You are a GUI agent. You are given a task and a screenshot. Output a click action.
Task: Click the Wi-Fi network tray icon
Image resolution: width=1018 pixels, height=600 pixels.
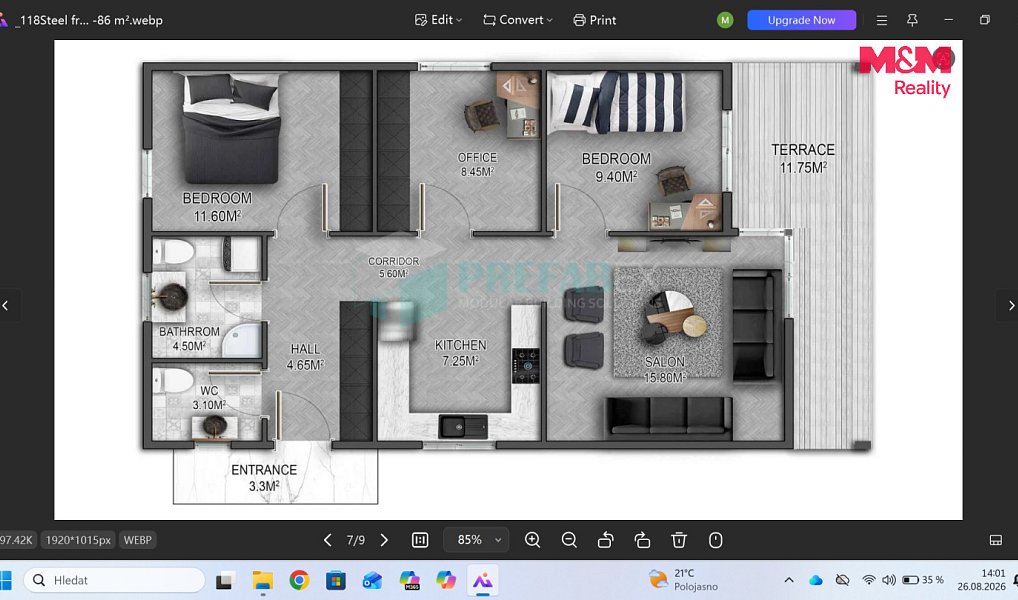(x=869, y=580)
